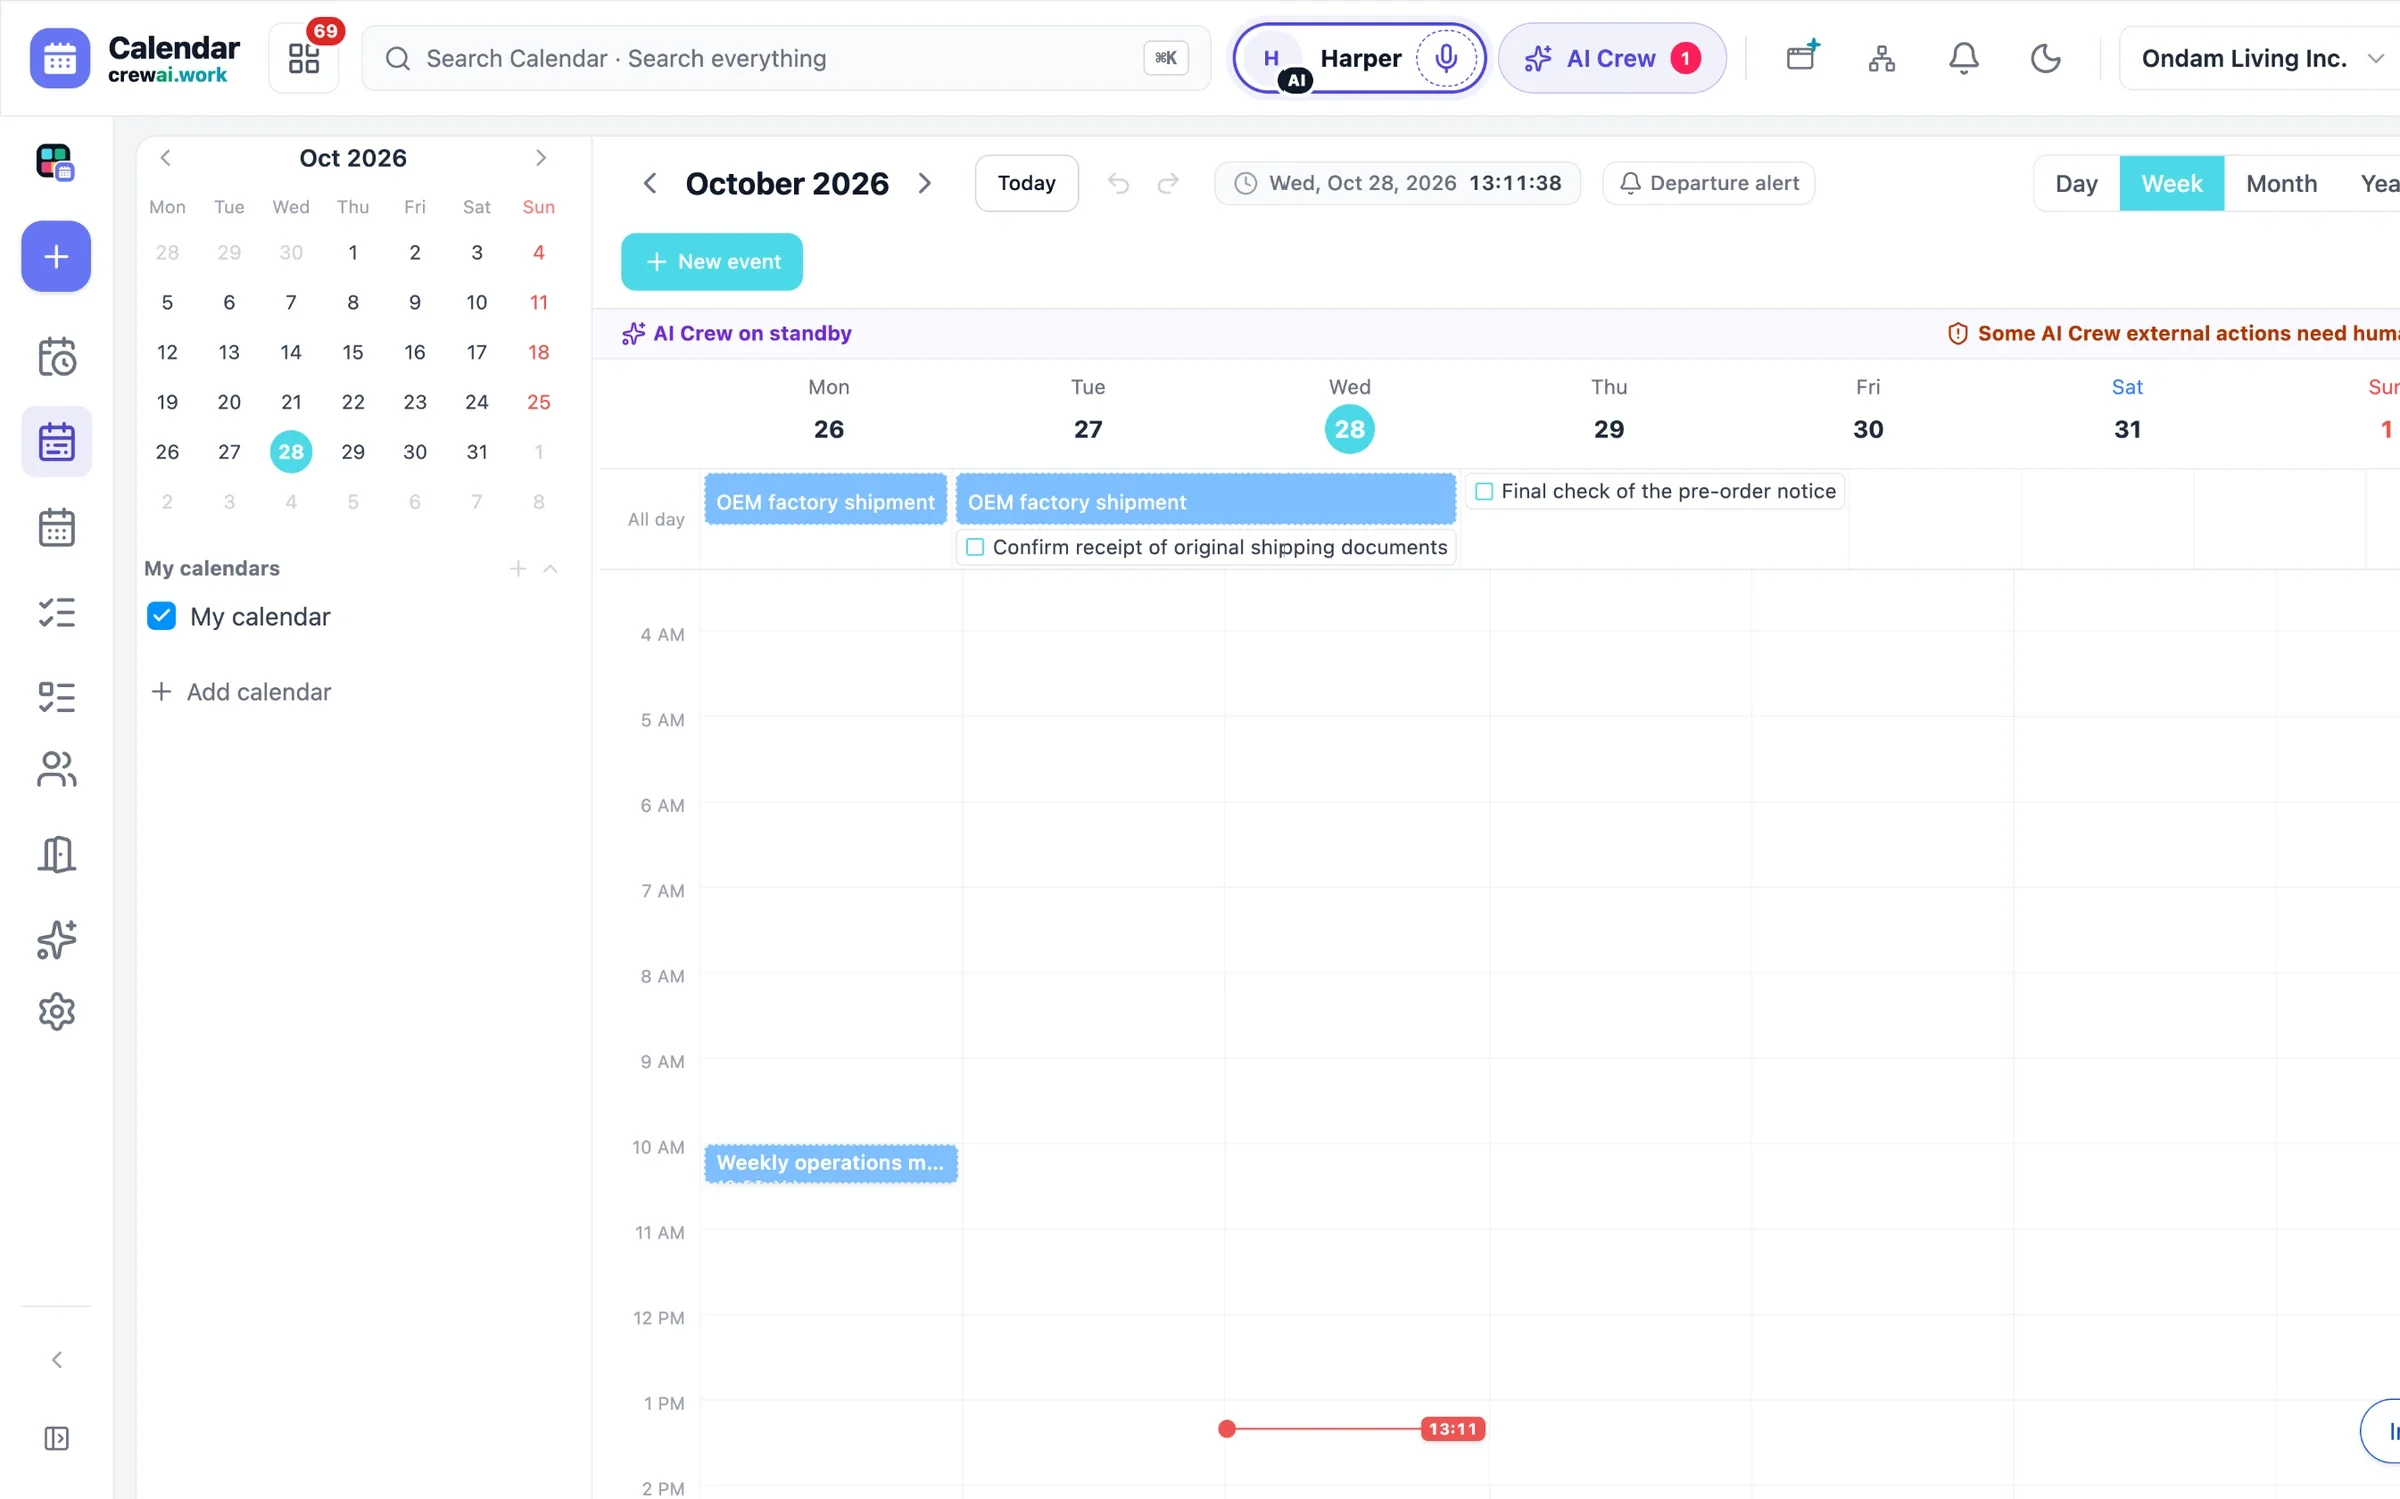The image size is (2400, 1499).
Task: Open the AI Crew button
Action: click(x=1611, y=58)
